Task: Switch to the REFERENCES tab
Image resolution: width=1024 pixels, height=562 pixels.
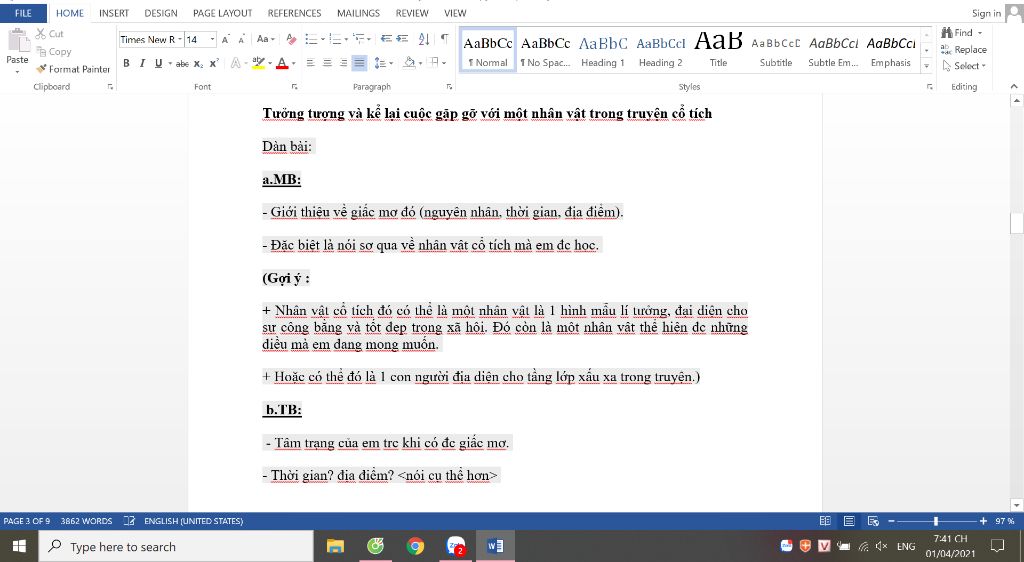Action: coord(295,13)
